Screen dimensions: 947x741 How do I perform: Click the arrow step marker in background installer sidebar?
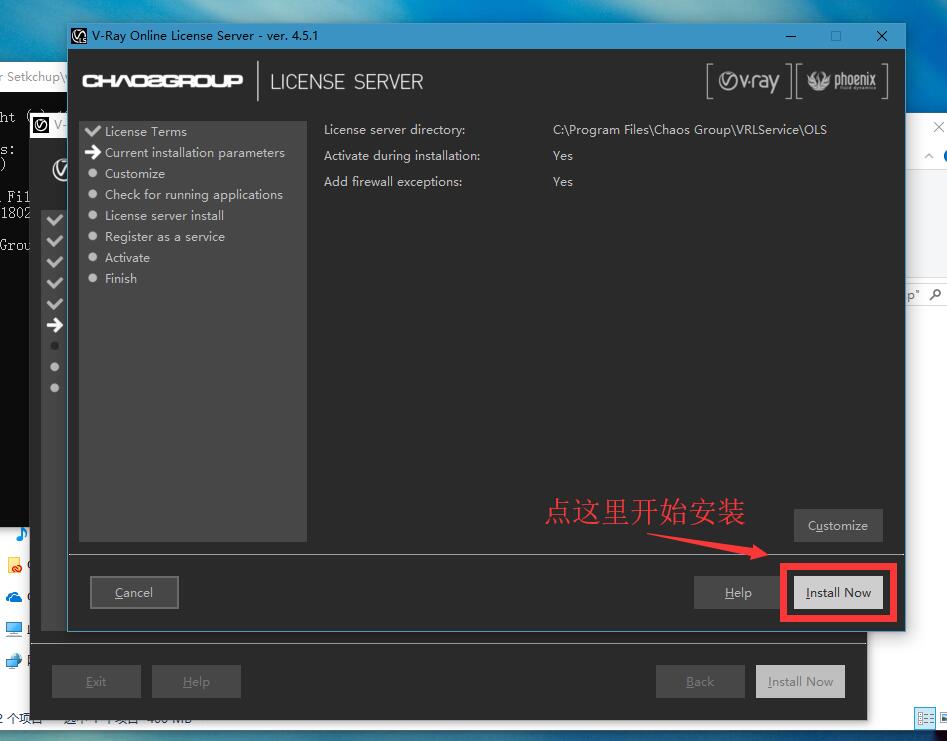coord(54,325)
